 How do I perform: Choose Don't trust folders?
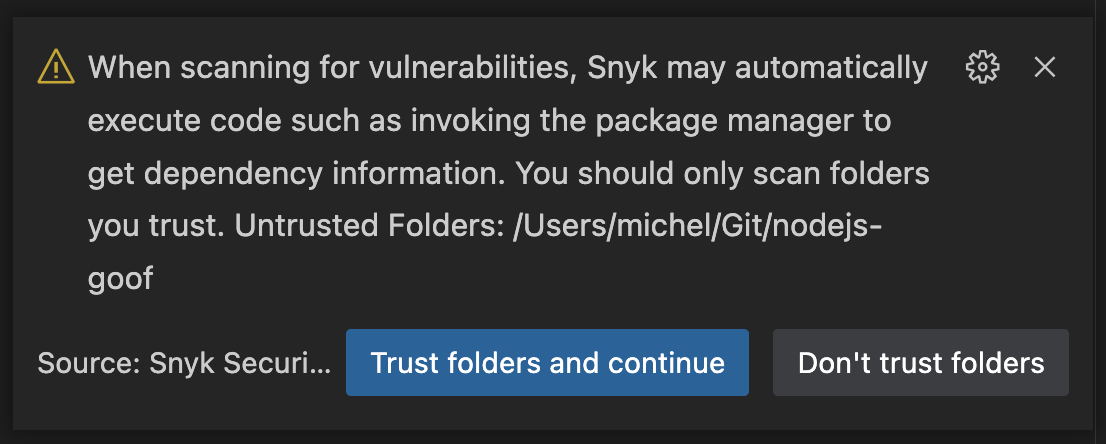pyautogui.click(x=920, y=362)
